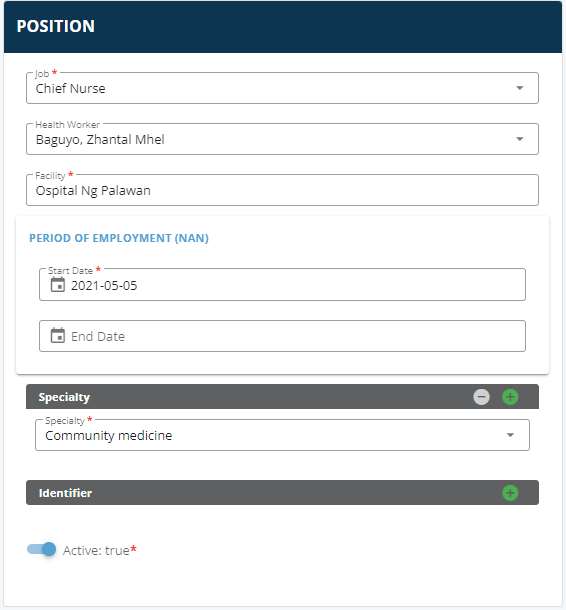Screen dimensions: 566x610
Task: Toggle the Active switch off
Action: click(42, 549)
